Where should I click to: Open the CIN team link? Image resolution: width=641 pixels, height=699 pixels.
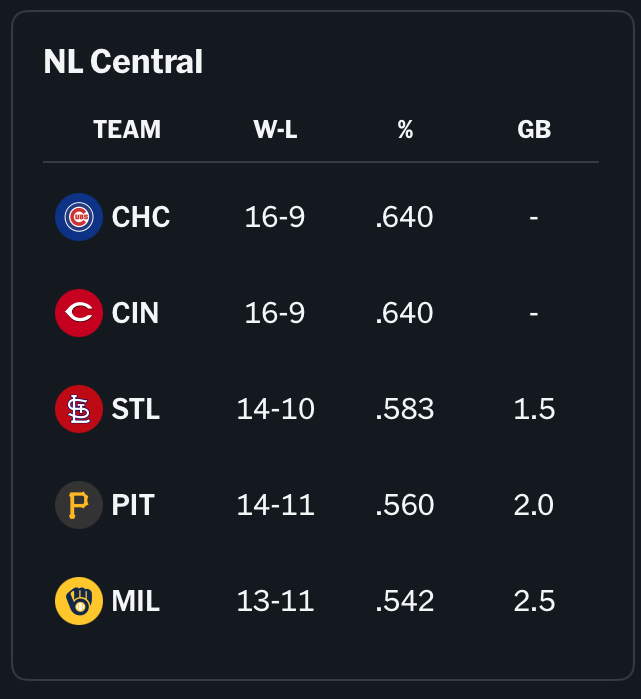[x=136, y=313]
